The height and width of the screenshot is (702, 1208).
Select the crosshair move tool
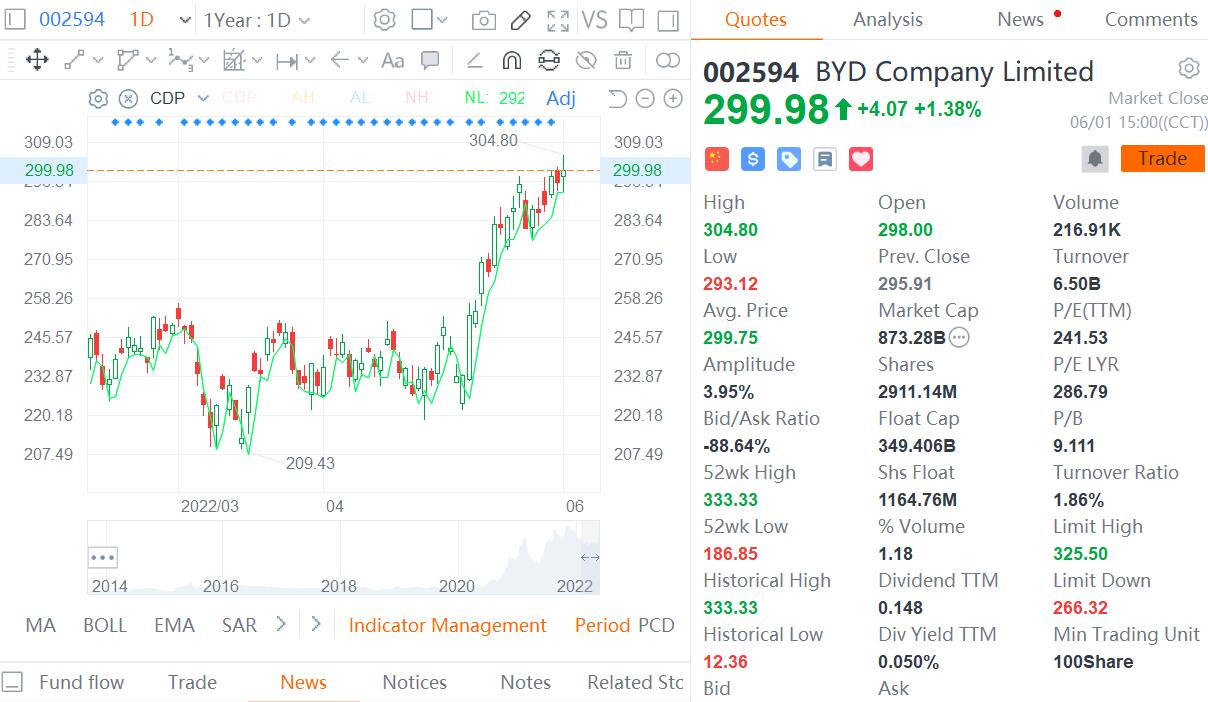[x=37, y=61]
